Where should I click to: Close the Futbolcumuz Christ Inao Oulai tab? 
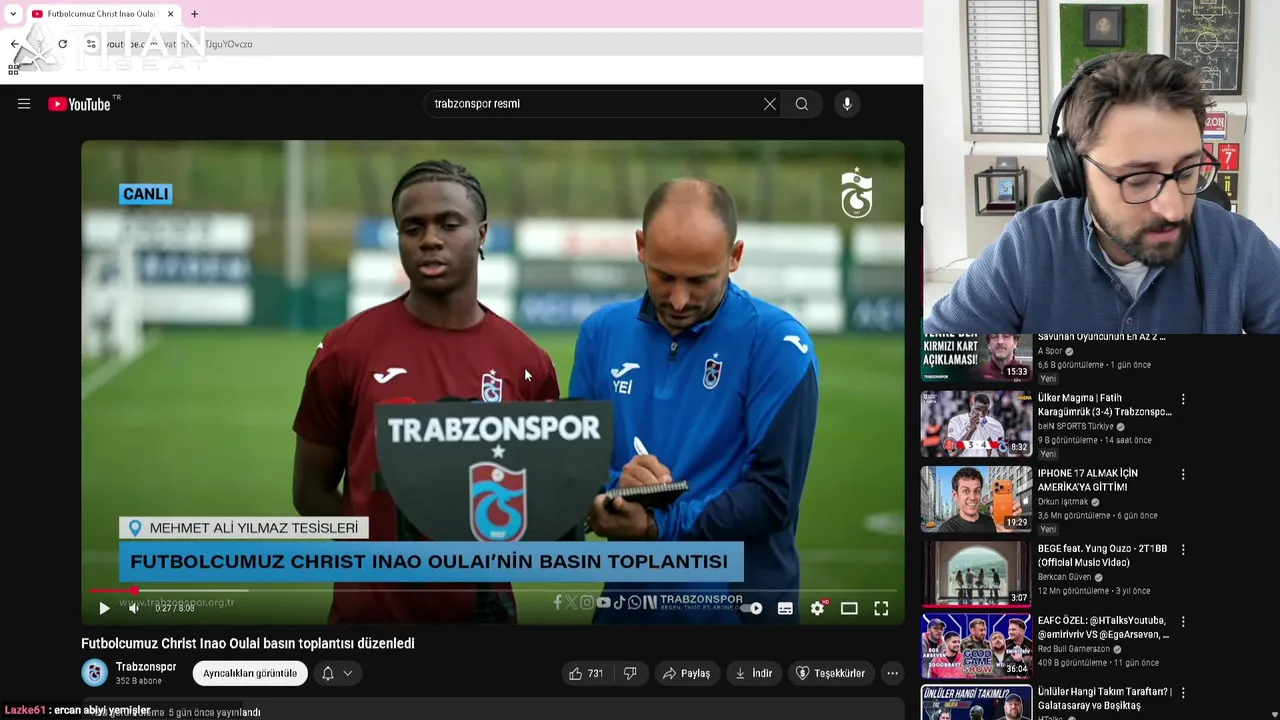170,14
